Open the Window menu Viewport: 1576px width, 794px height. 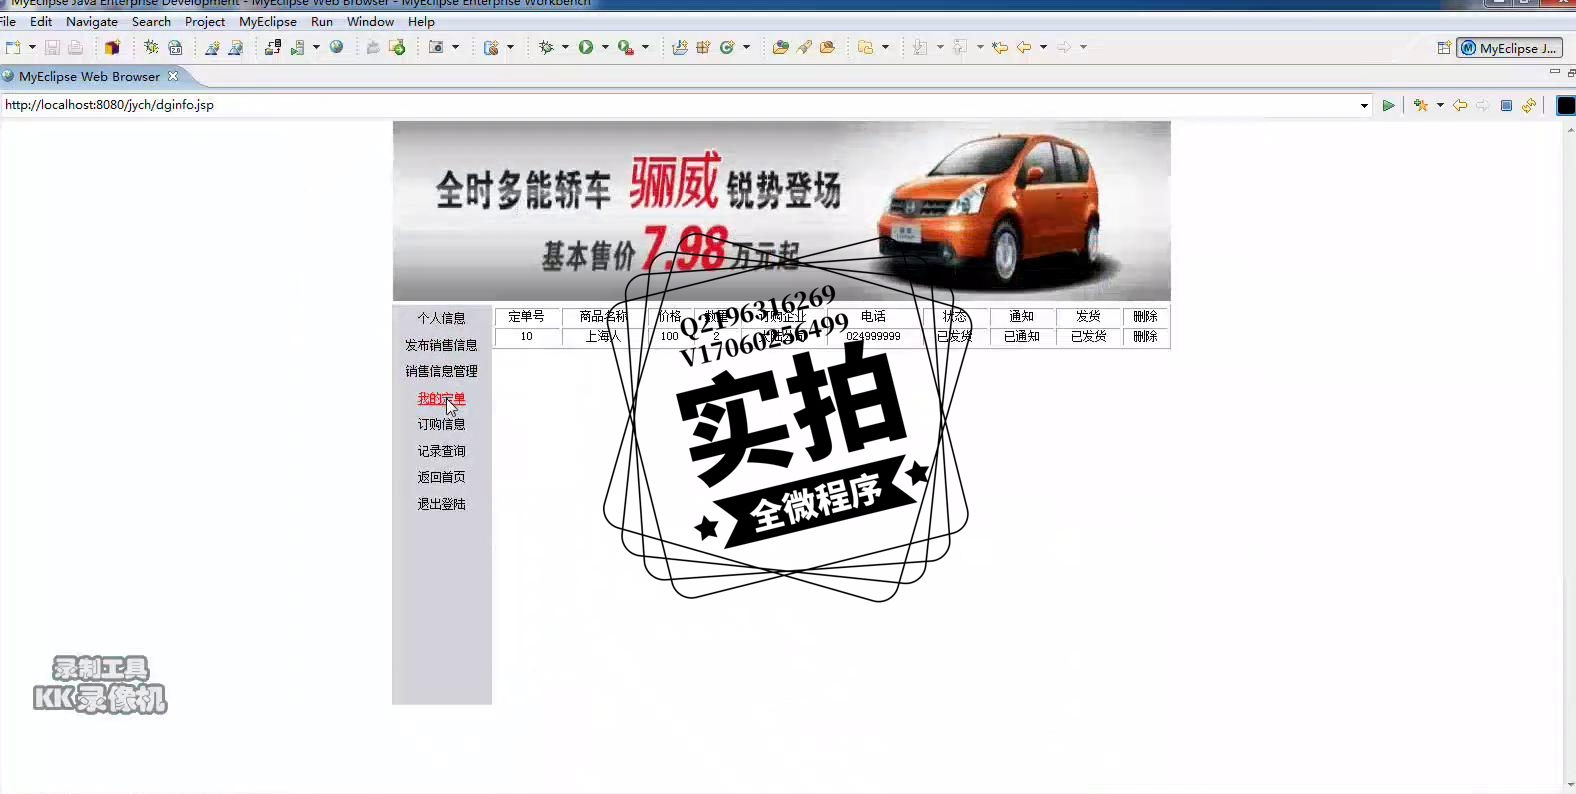370,21
